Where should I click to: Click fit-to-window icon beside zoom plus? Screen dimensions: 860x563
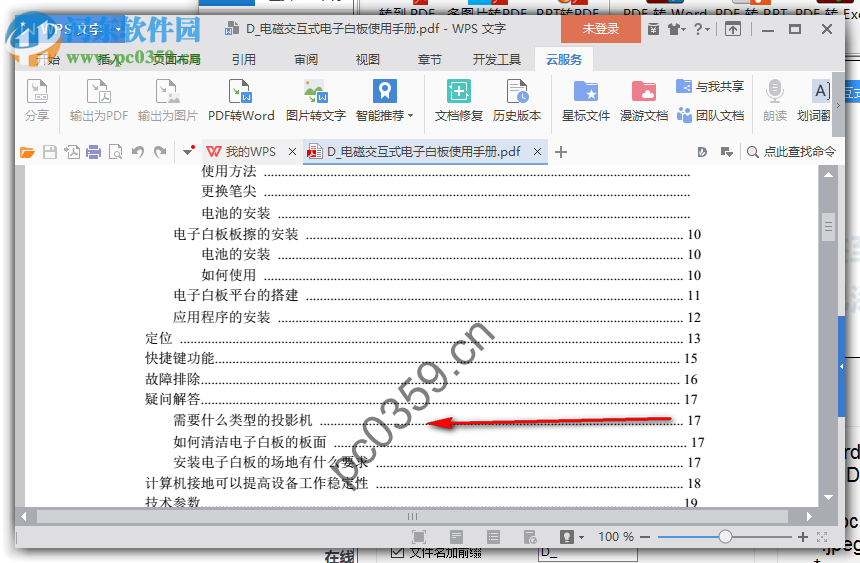[822, 537]
